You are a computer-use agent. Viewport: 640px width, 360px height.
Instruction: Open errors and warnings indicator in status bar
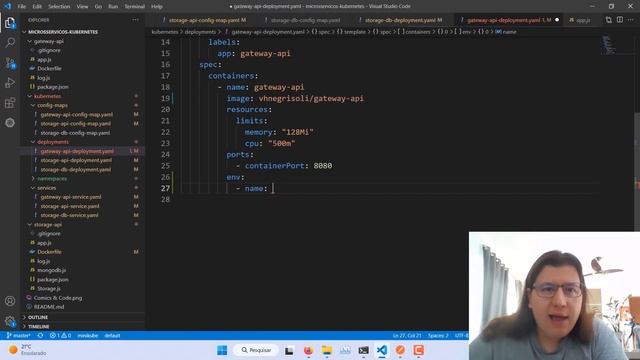[x=60, y=336]
